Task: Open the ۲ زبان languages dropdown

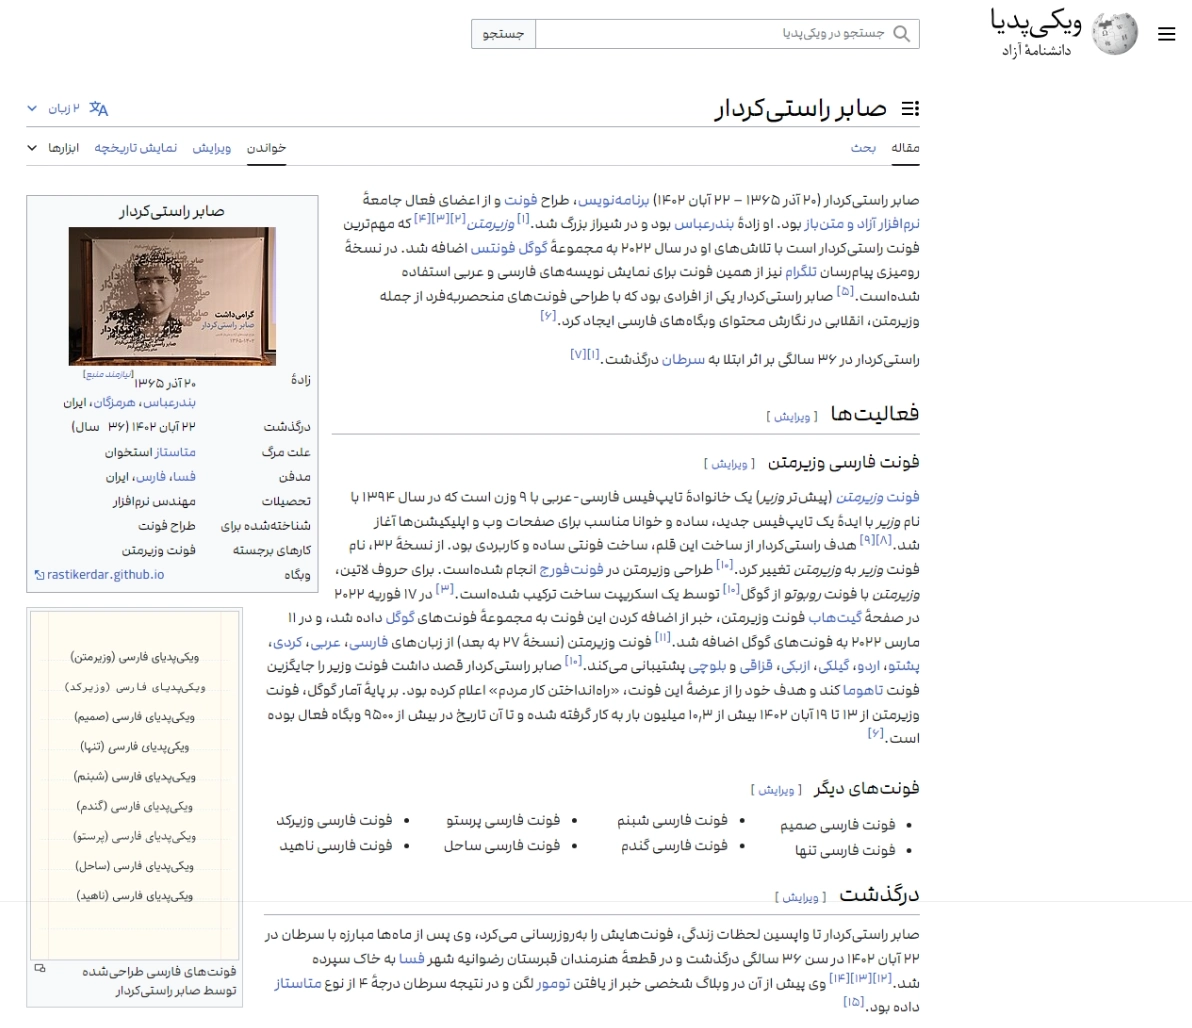Action: pyautogui.click(x=54, y=109)
